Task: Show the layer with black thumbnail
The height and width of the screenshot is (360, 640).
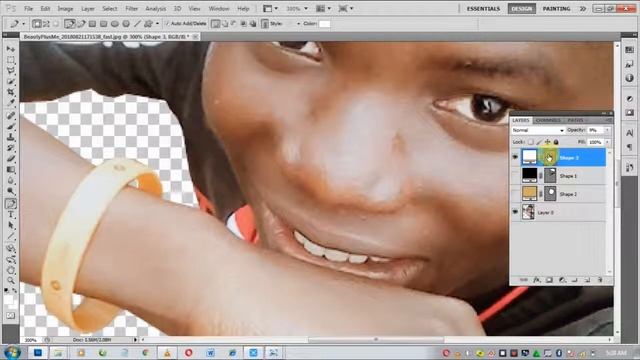Action: (x=515, y=176)
